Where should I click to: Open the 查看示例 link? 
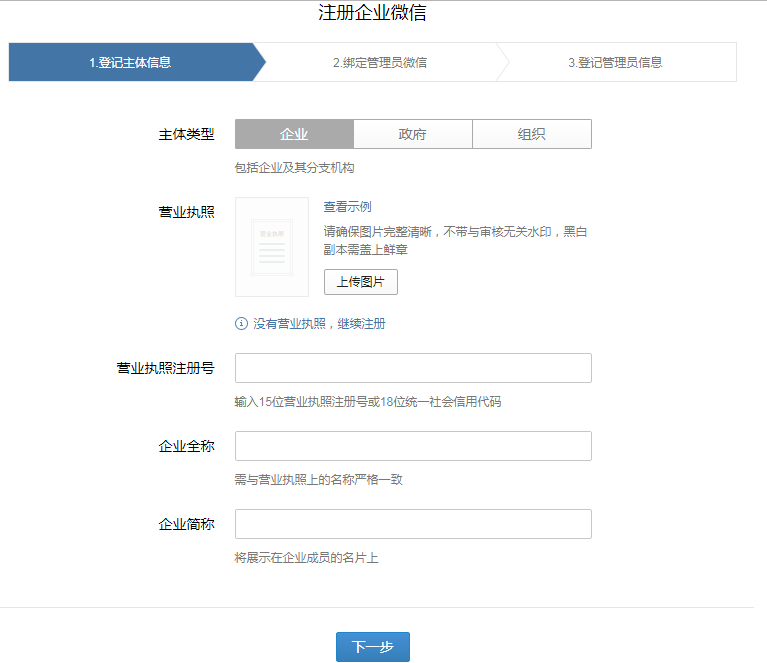[x=347, y=207]
